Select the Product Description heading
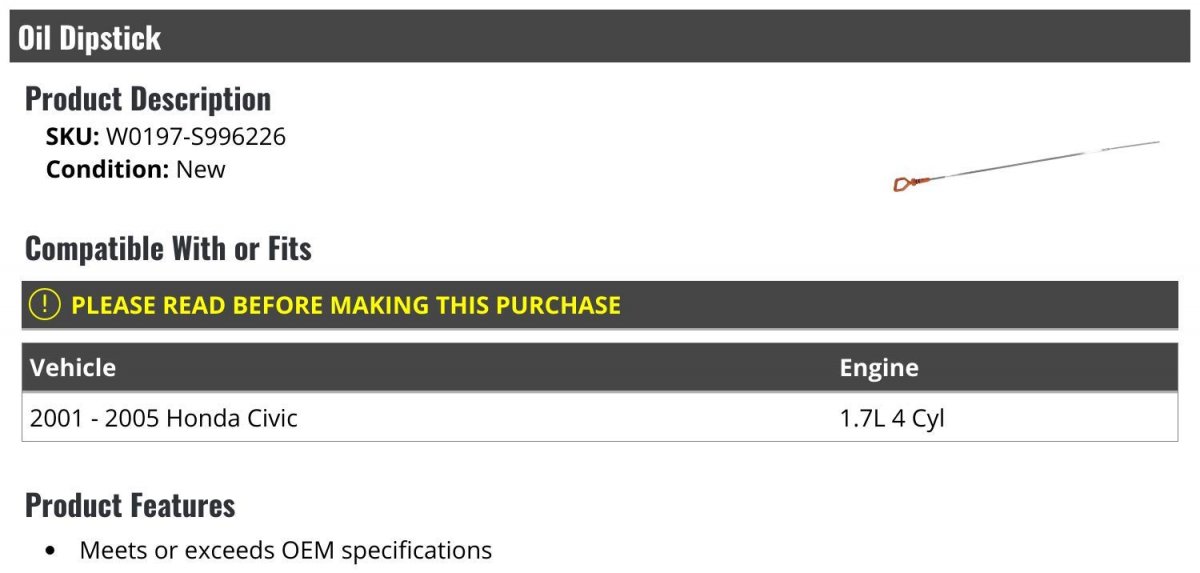The height and width of the screenshot is (573, 1200). 148,98
